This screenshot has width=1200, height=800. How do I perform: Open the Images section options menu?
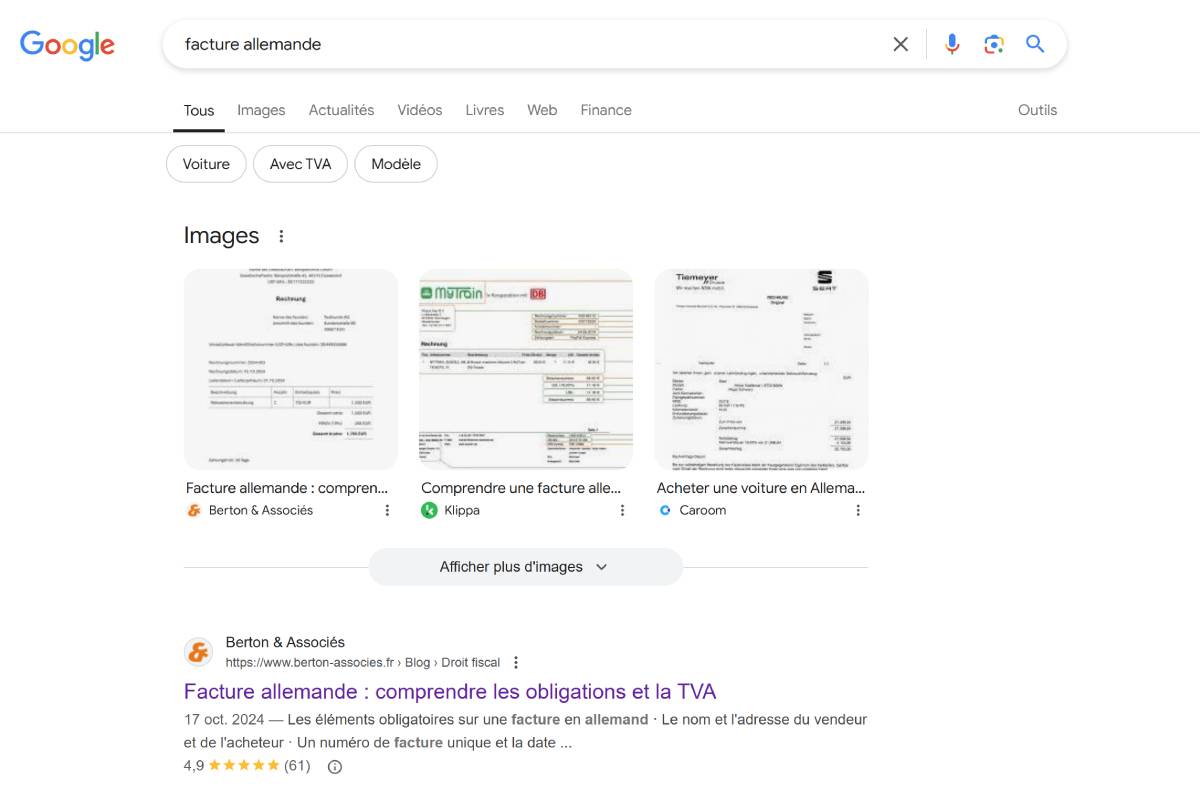(x=281, y=236)
